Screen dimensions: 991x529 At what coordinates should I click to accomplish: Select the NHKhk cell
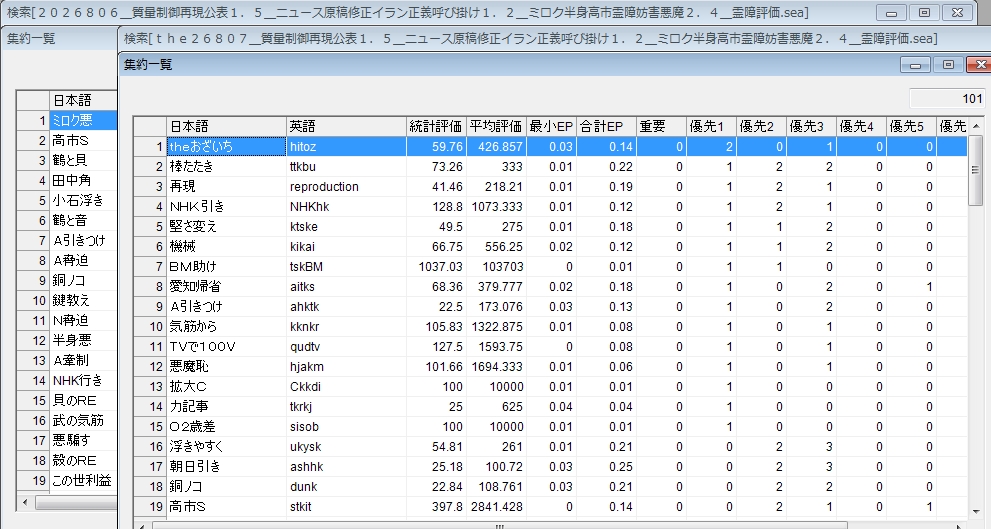point(346,207)
